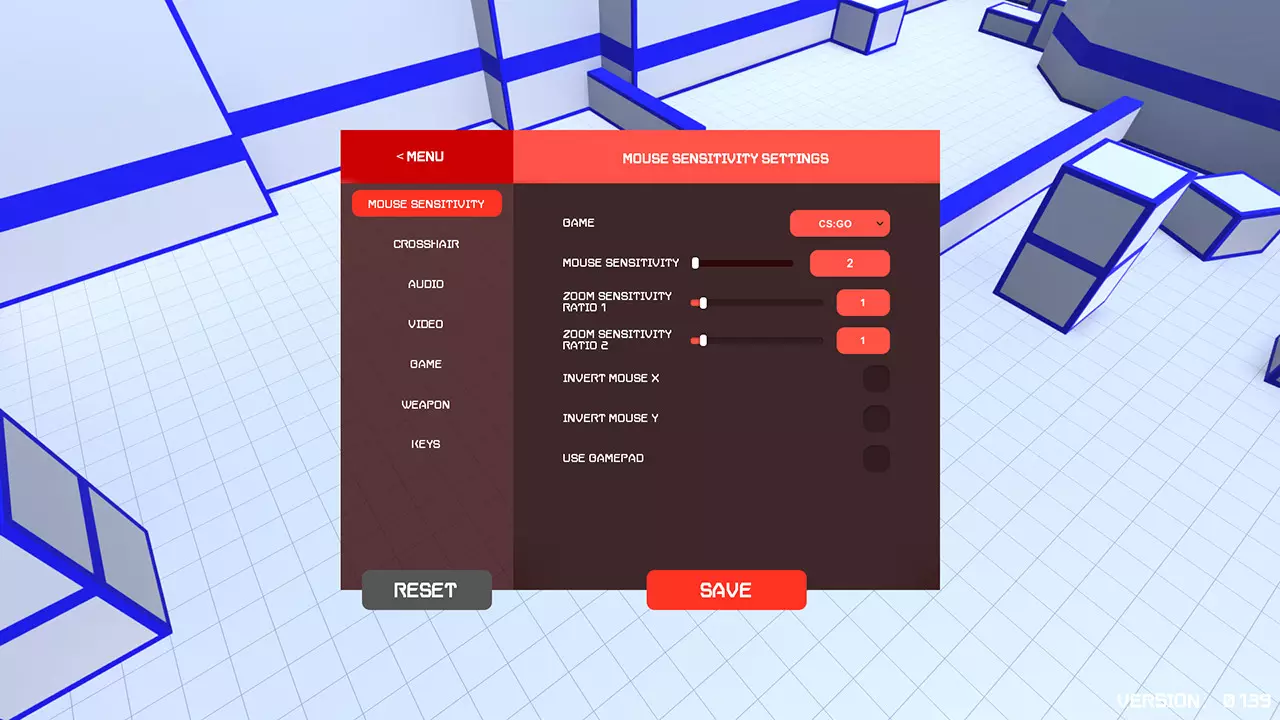
Task: Focus the Mouse Sensitivity value field
Action: click(x=850, y=263)
